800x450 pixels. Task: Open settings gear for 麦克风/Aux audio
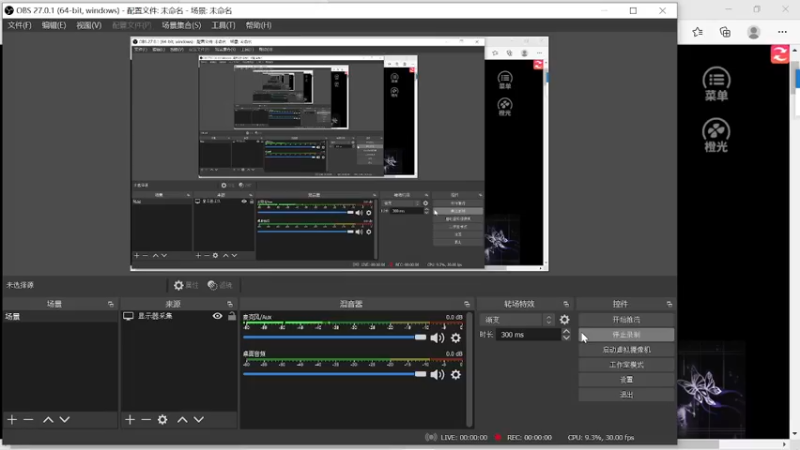[456, 338]
